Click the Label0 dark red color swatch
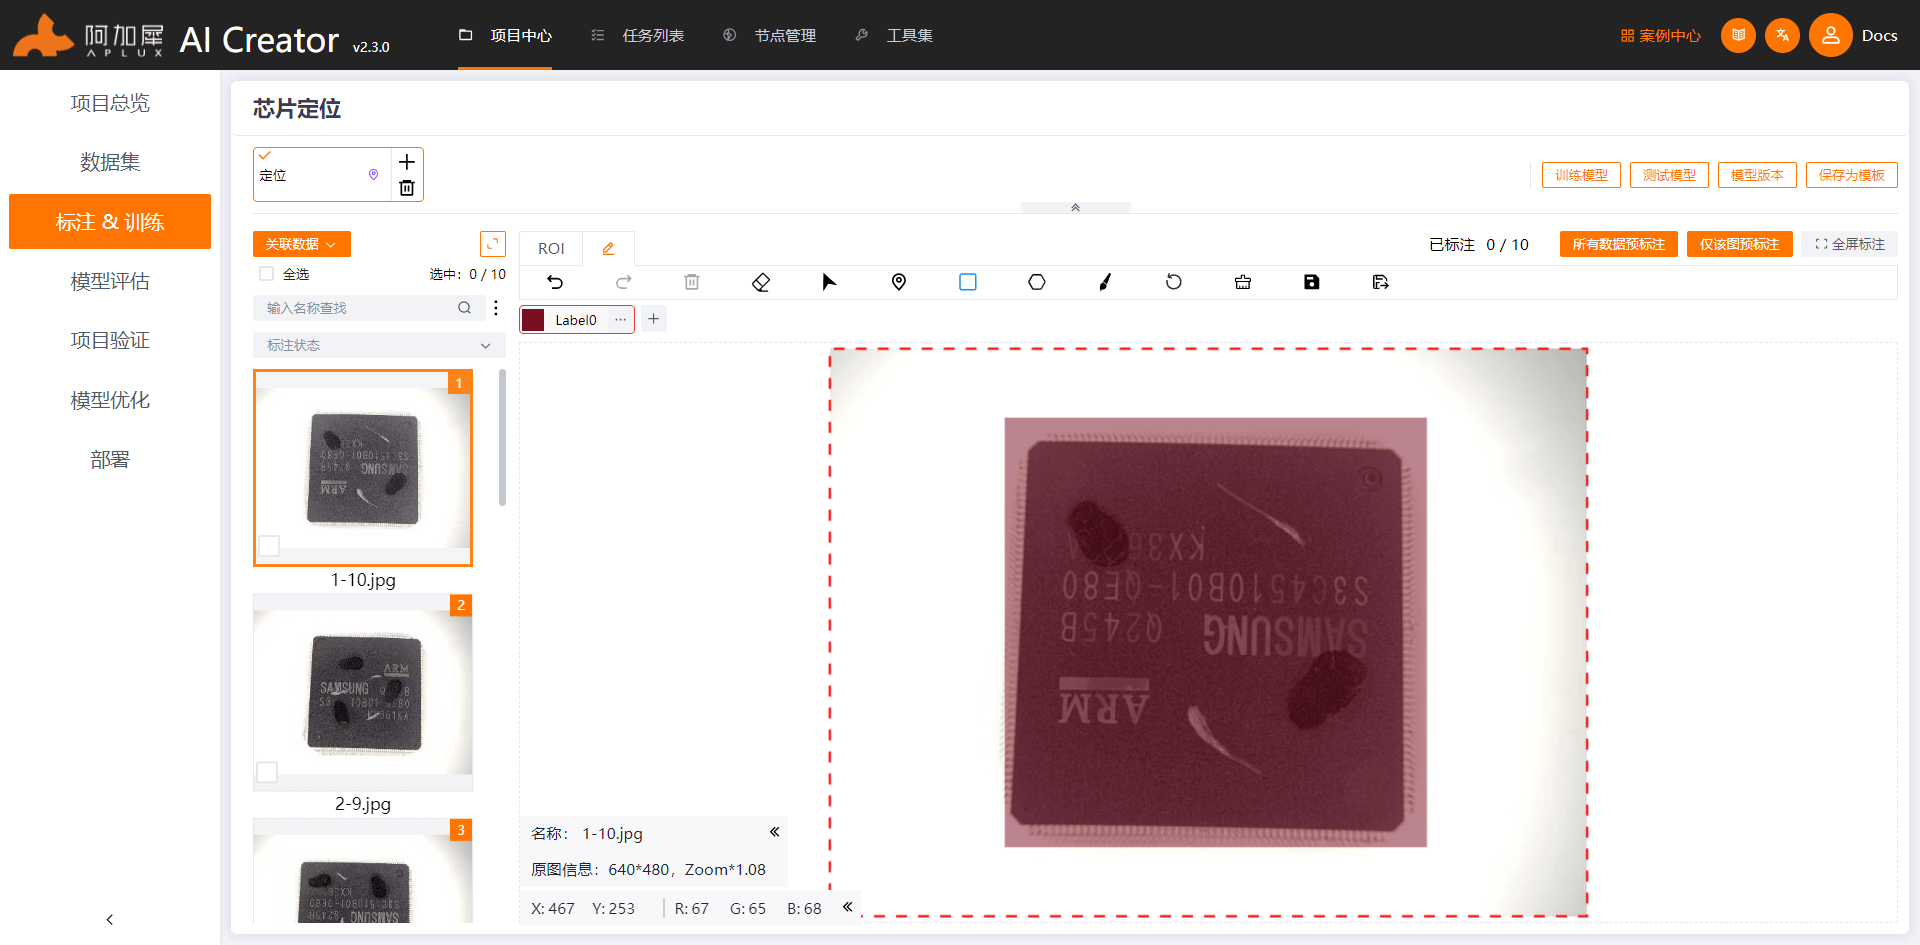This screenshot has height=945, width=1920. point(534,320)
